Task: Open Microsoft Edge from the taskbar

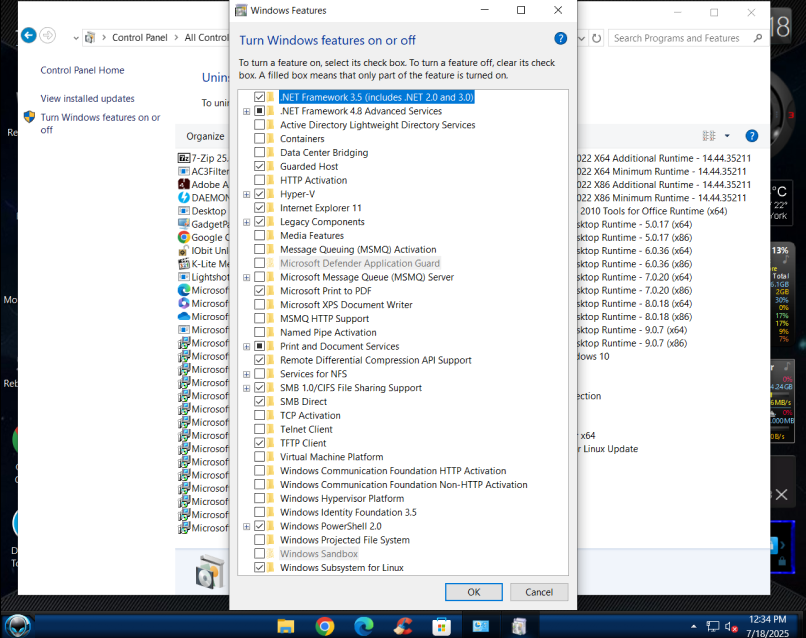Action: pyautogui.click(x=364, y=626)
